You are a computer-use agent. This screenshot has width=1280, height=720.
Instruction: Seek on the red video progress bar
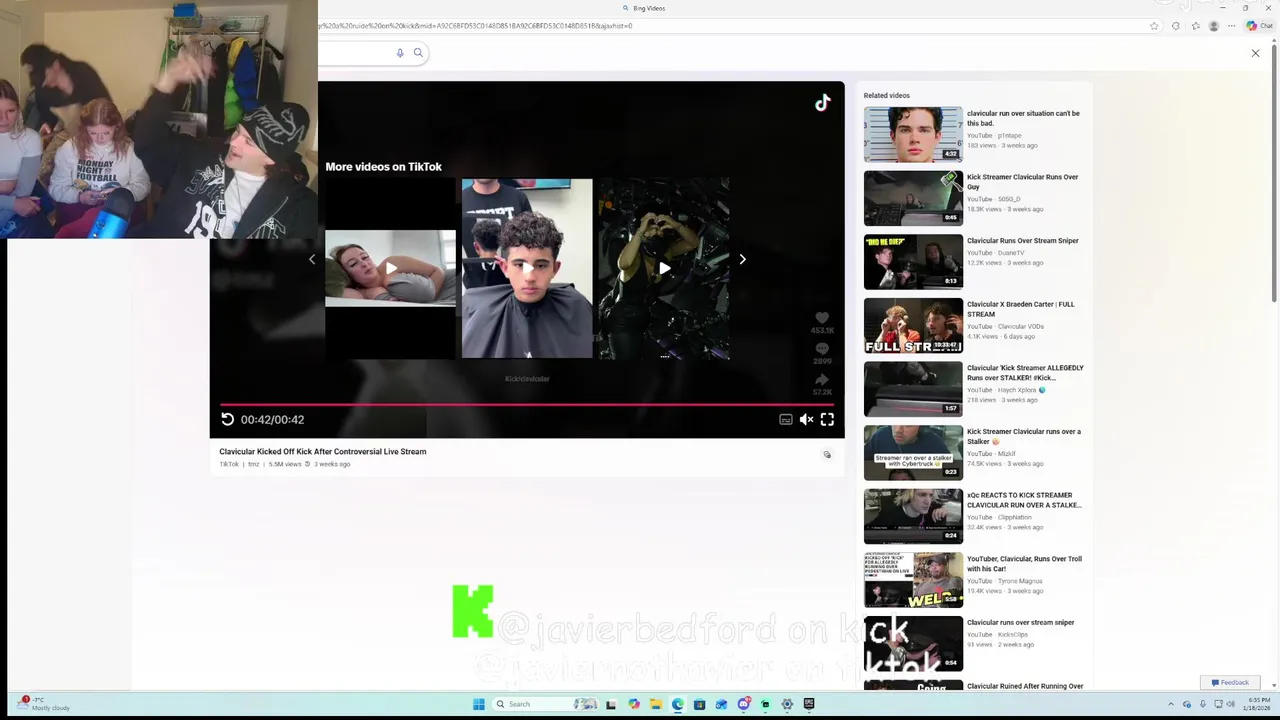tap(527, 405)
